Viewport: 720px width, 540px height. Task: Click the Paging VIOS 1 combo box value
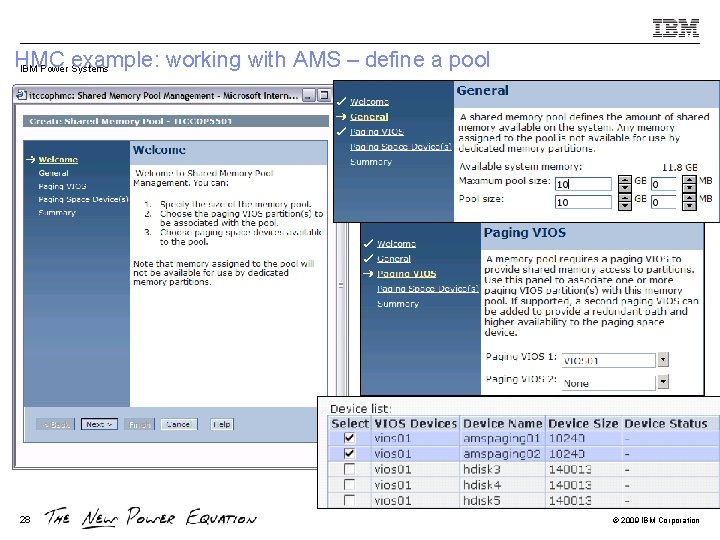click(609, 360)
